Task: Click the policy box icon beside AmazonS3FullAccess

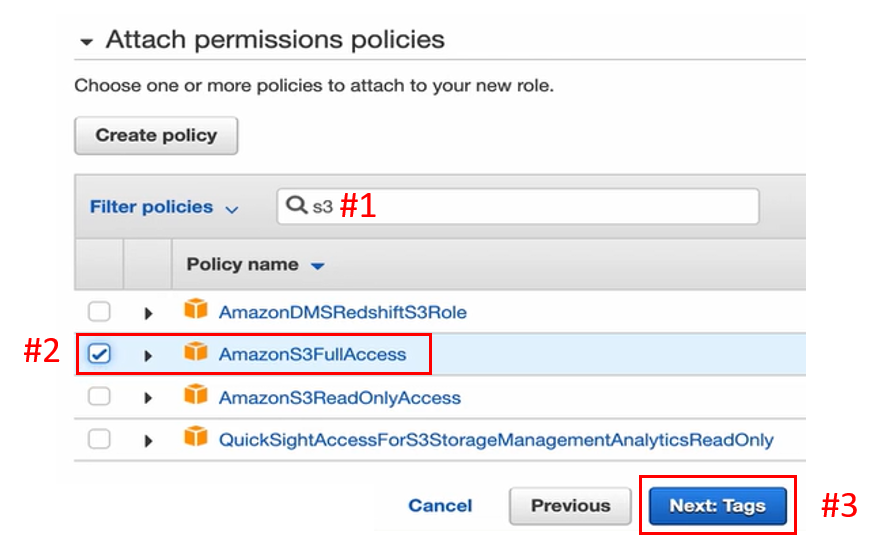Action: coord(196,353)
